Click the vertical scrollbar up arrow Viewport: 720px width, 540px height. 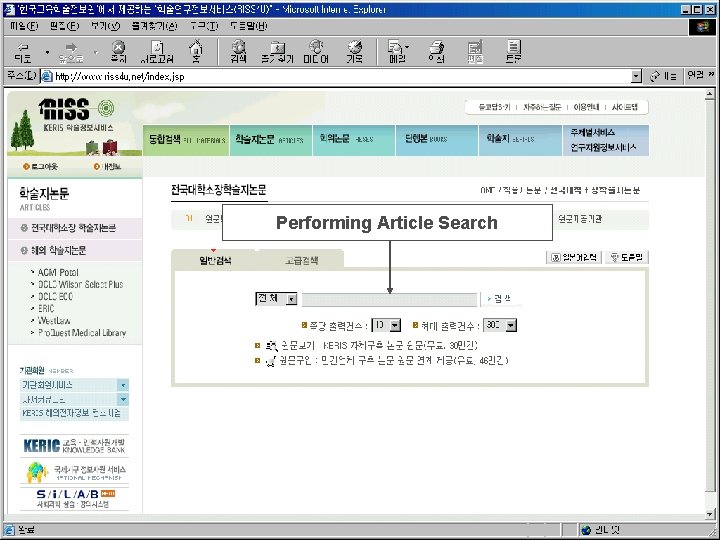[x=709, y=94]
